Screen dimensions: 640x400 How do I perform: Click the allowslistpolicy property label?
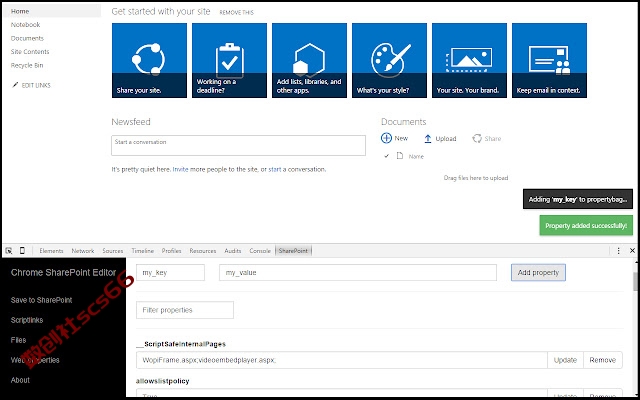point(162,381)
